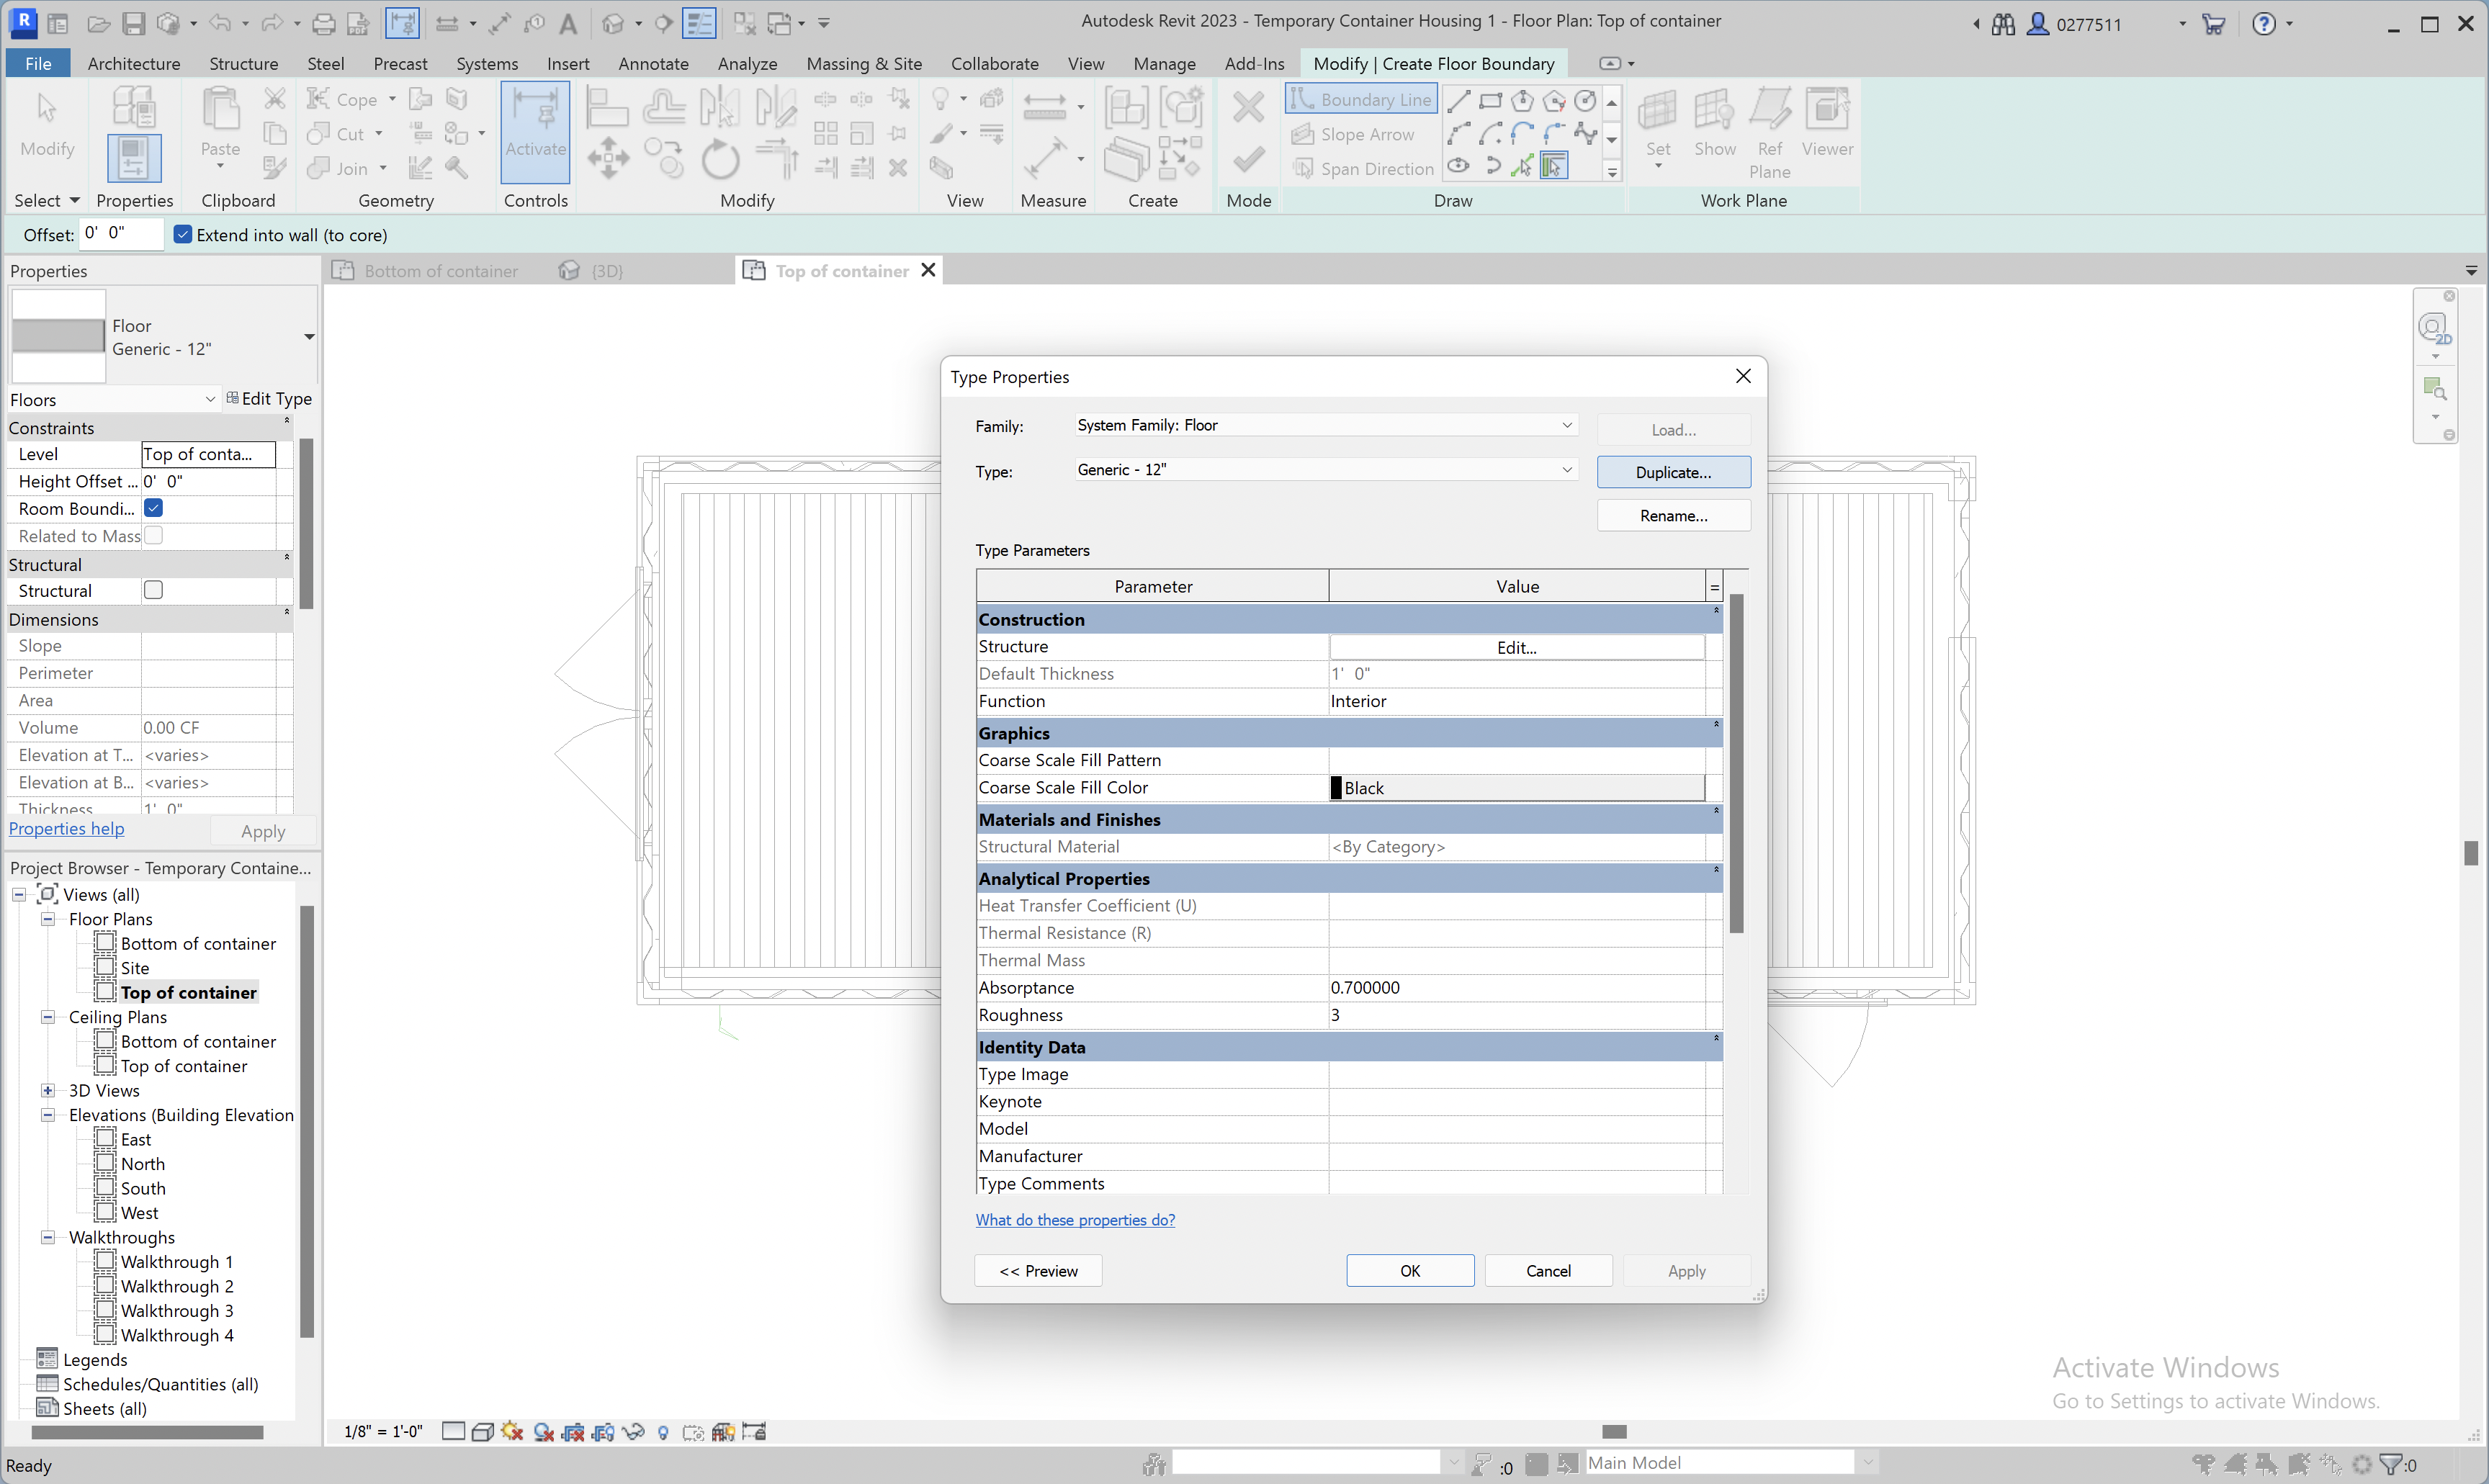Screen dimensions: 2489x1484
Task: Open the Architecture ribbon tab
Action: tap(134, 63)
